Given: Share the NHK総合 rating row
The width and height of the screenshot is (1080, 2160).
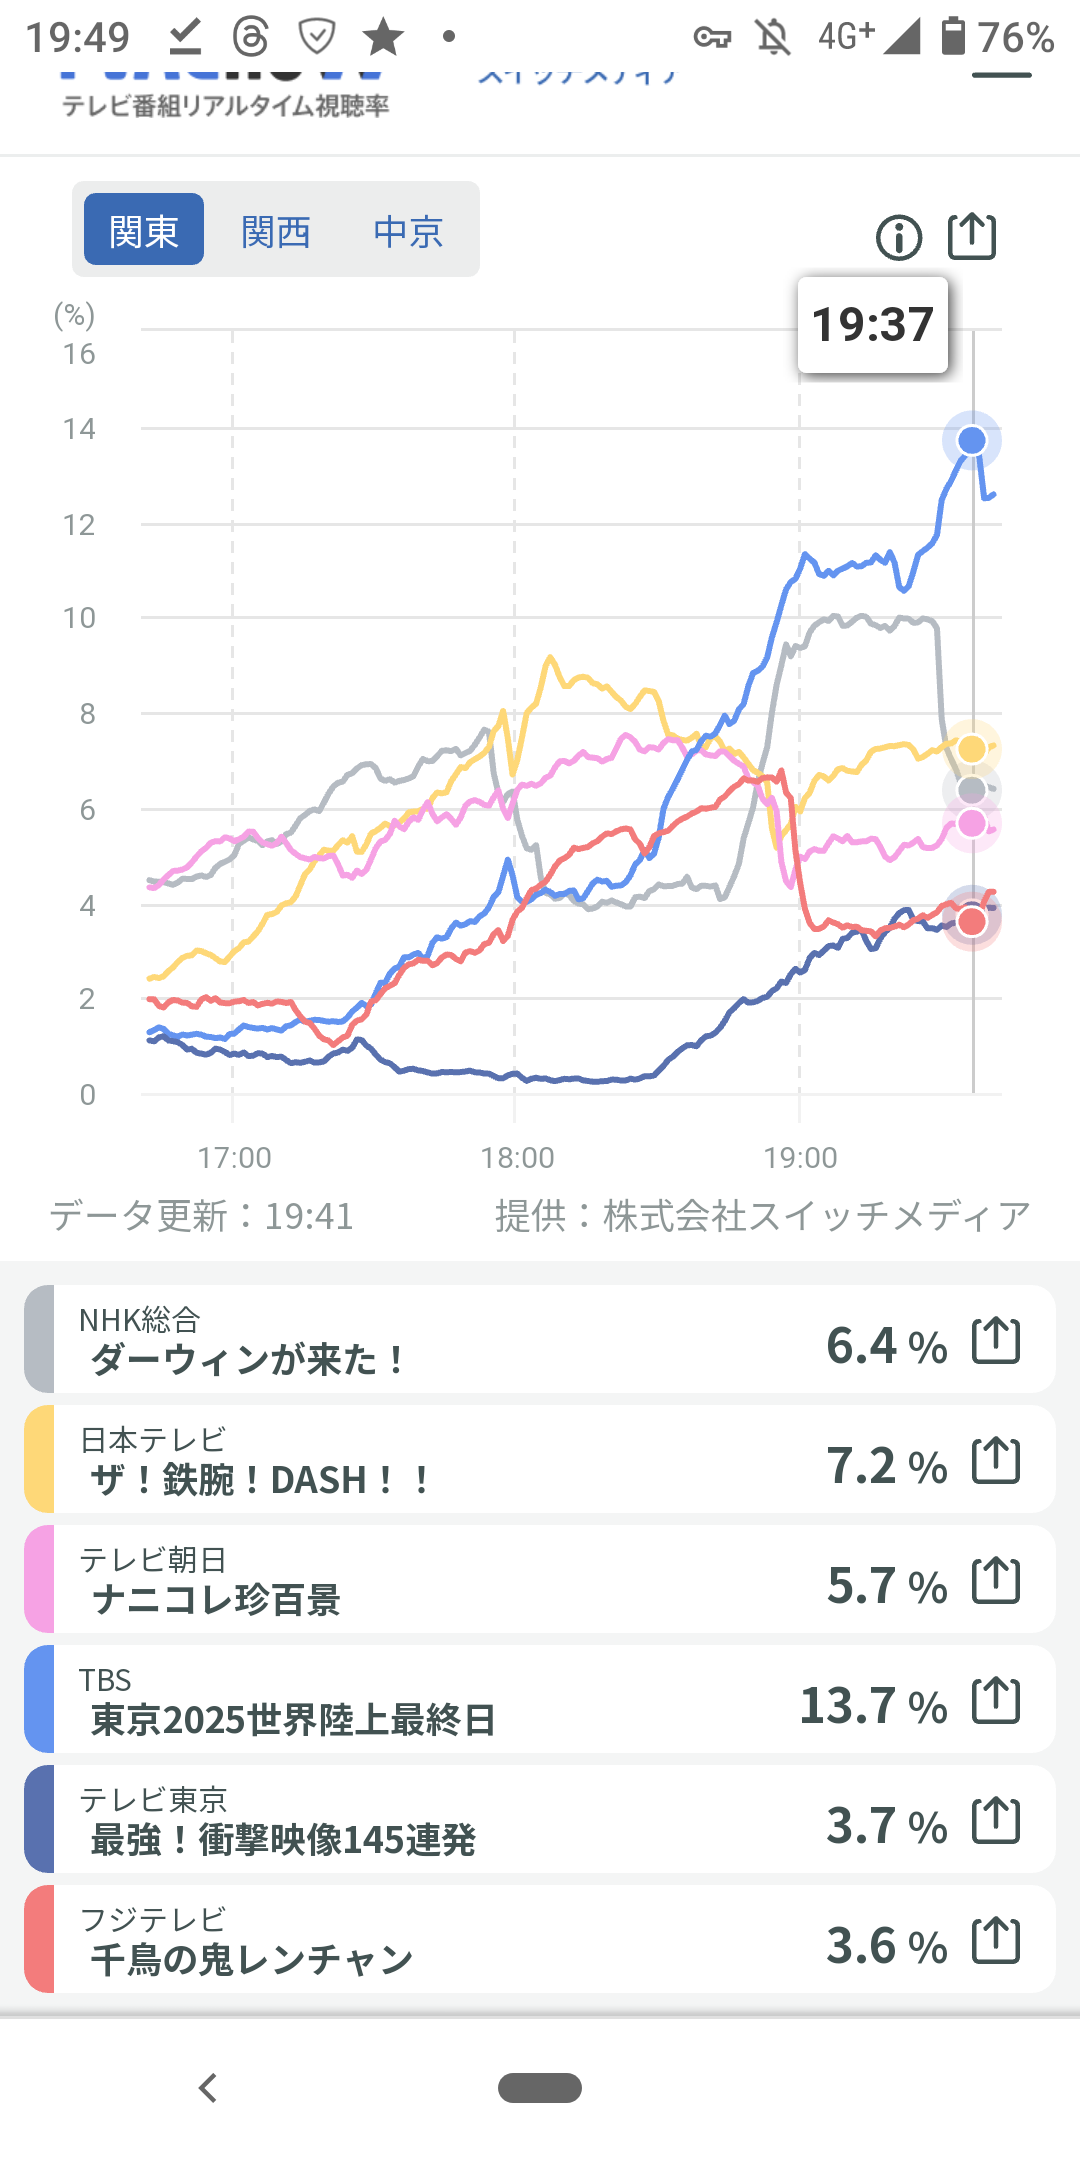Looking at the screenshot, I should (996, 1341).
